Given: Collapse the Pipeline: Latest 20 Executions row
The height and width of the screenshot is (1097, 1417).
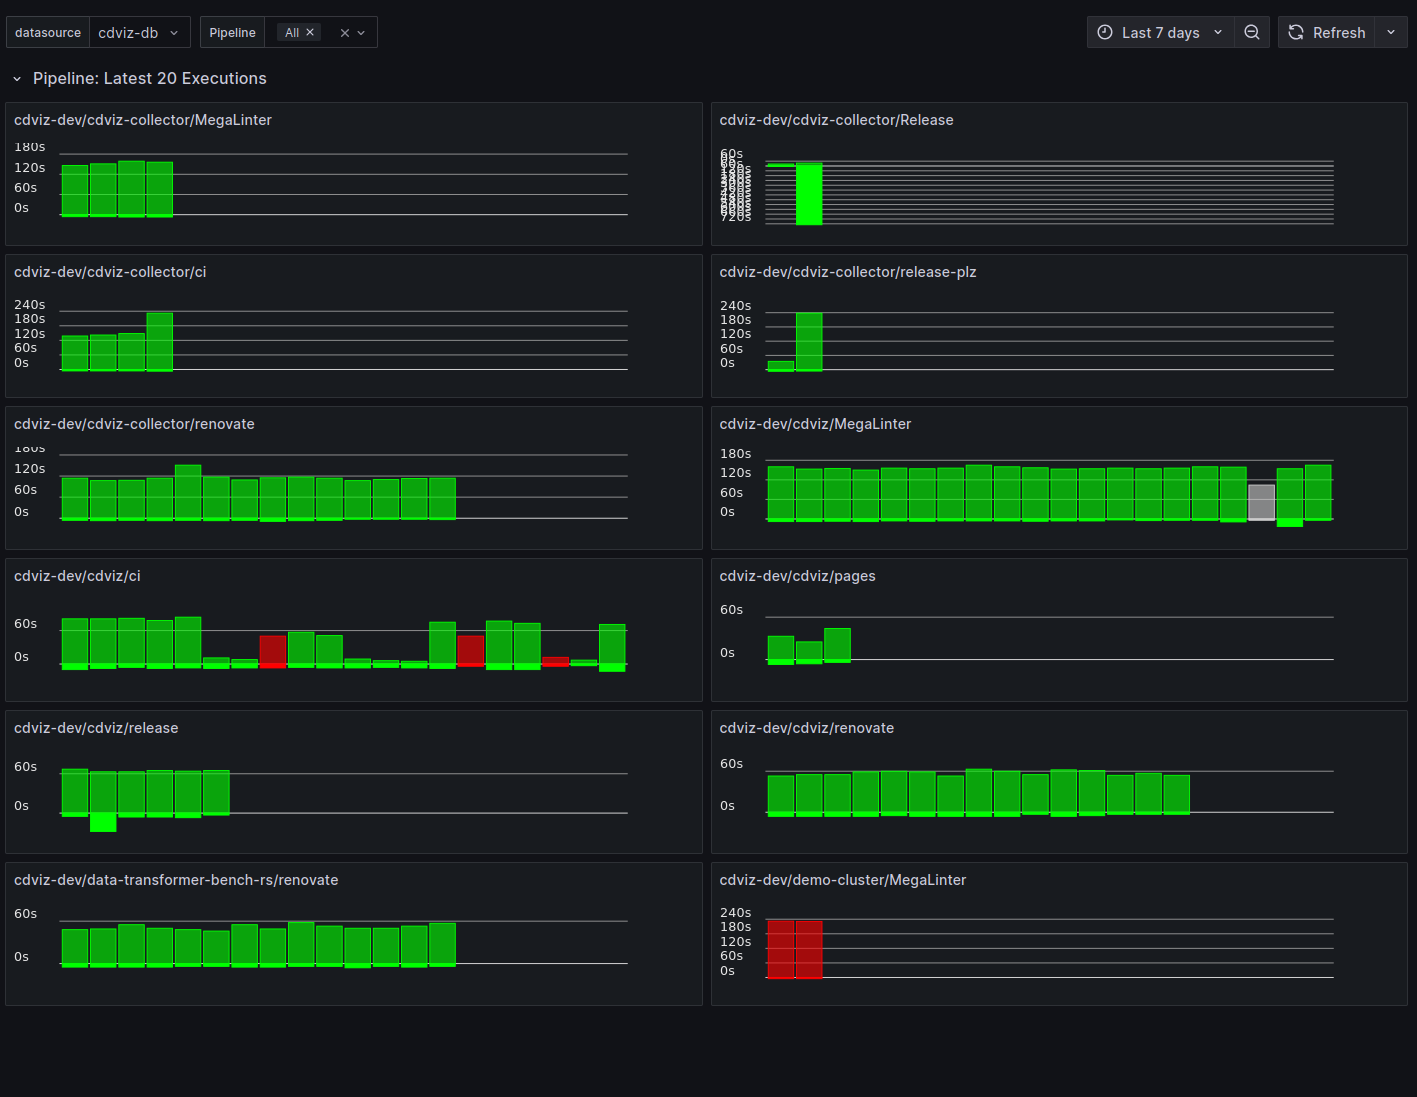Looking at the screenshot, I should (x=16, y=78).
